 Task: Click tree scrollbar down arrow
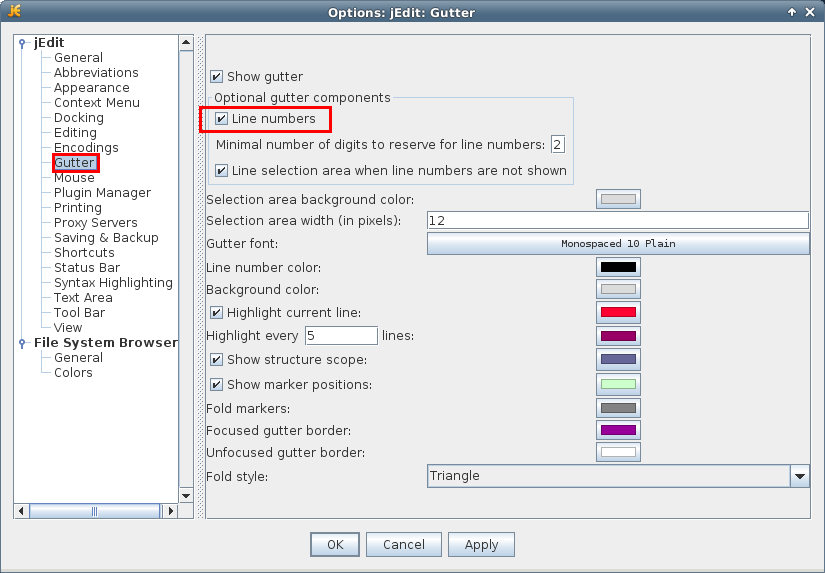[x=186, y=496]
